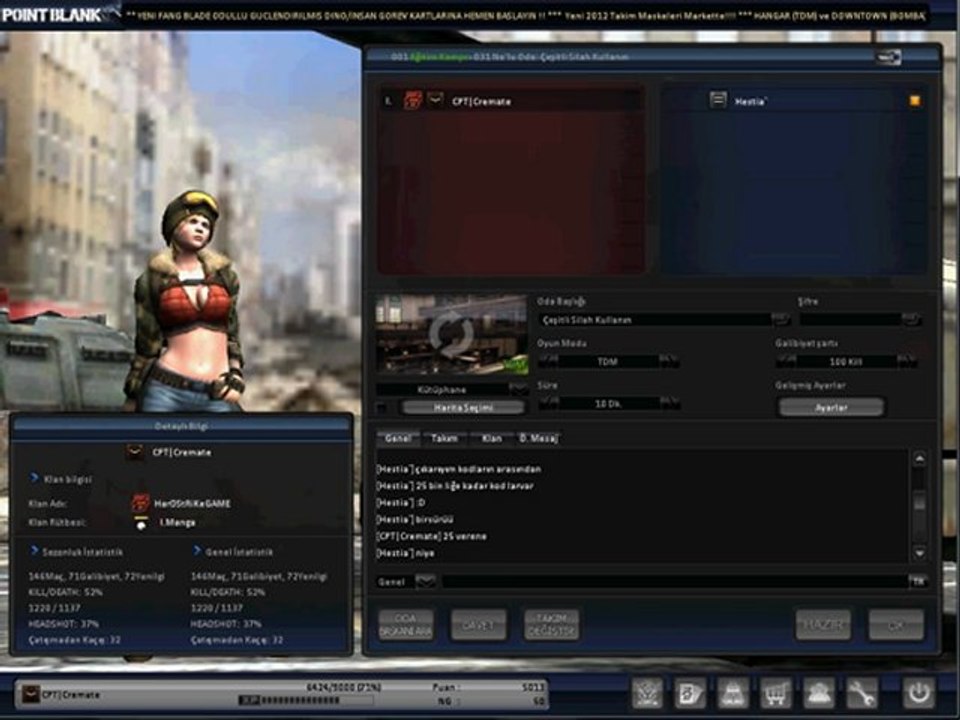Click the power exit icon
Image resolution: width=960 pixels, height=720 pixels.
pos(918,694)
